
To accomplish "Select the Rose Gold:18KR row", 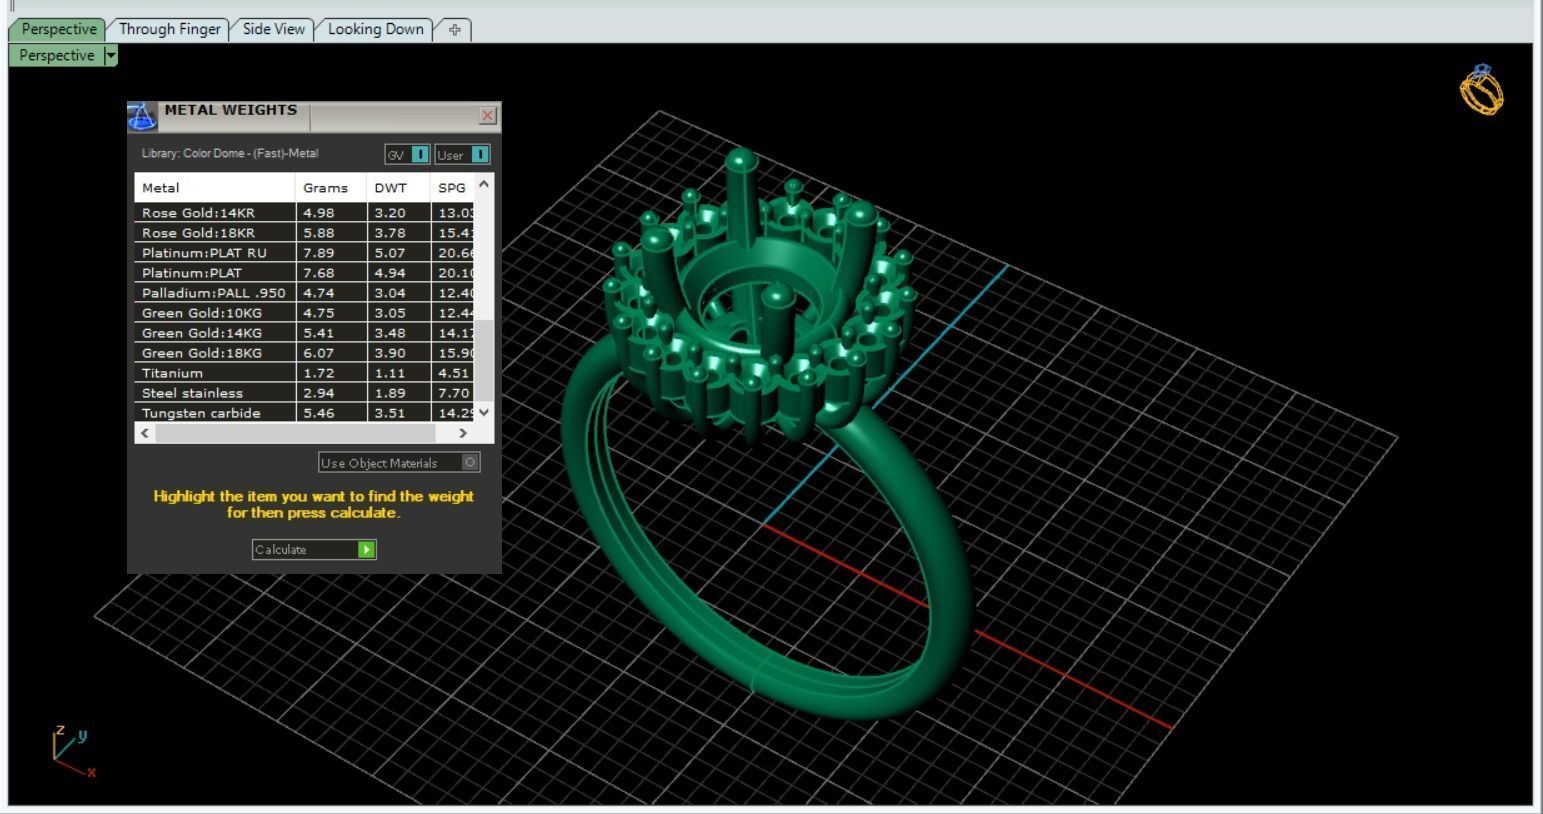I will pyautogui.click(x=304, y=233).
